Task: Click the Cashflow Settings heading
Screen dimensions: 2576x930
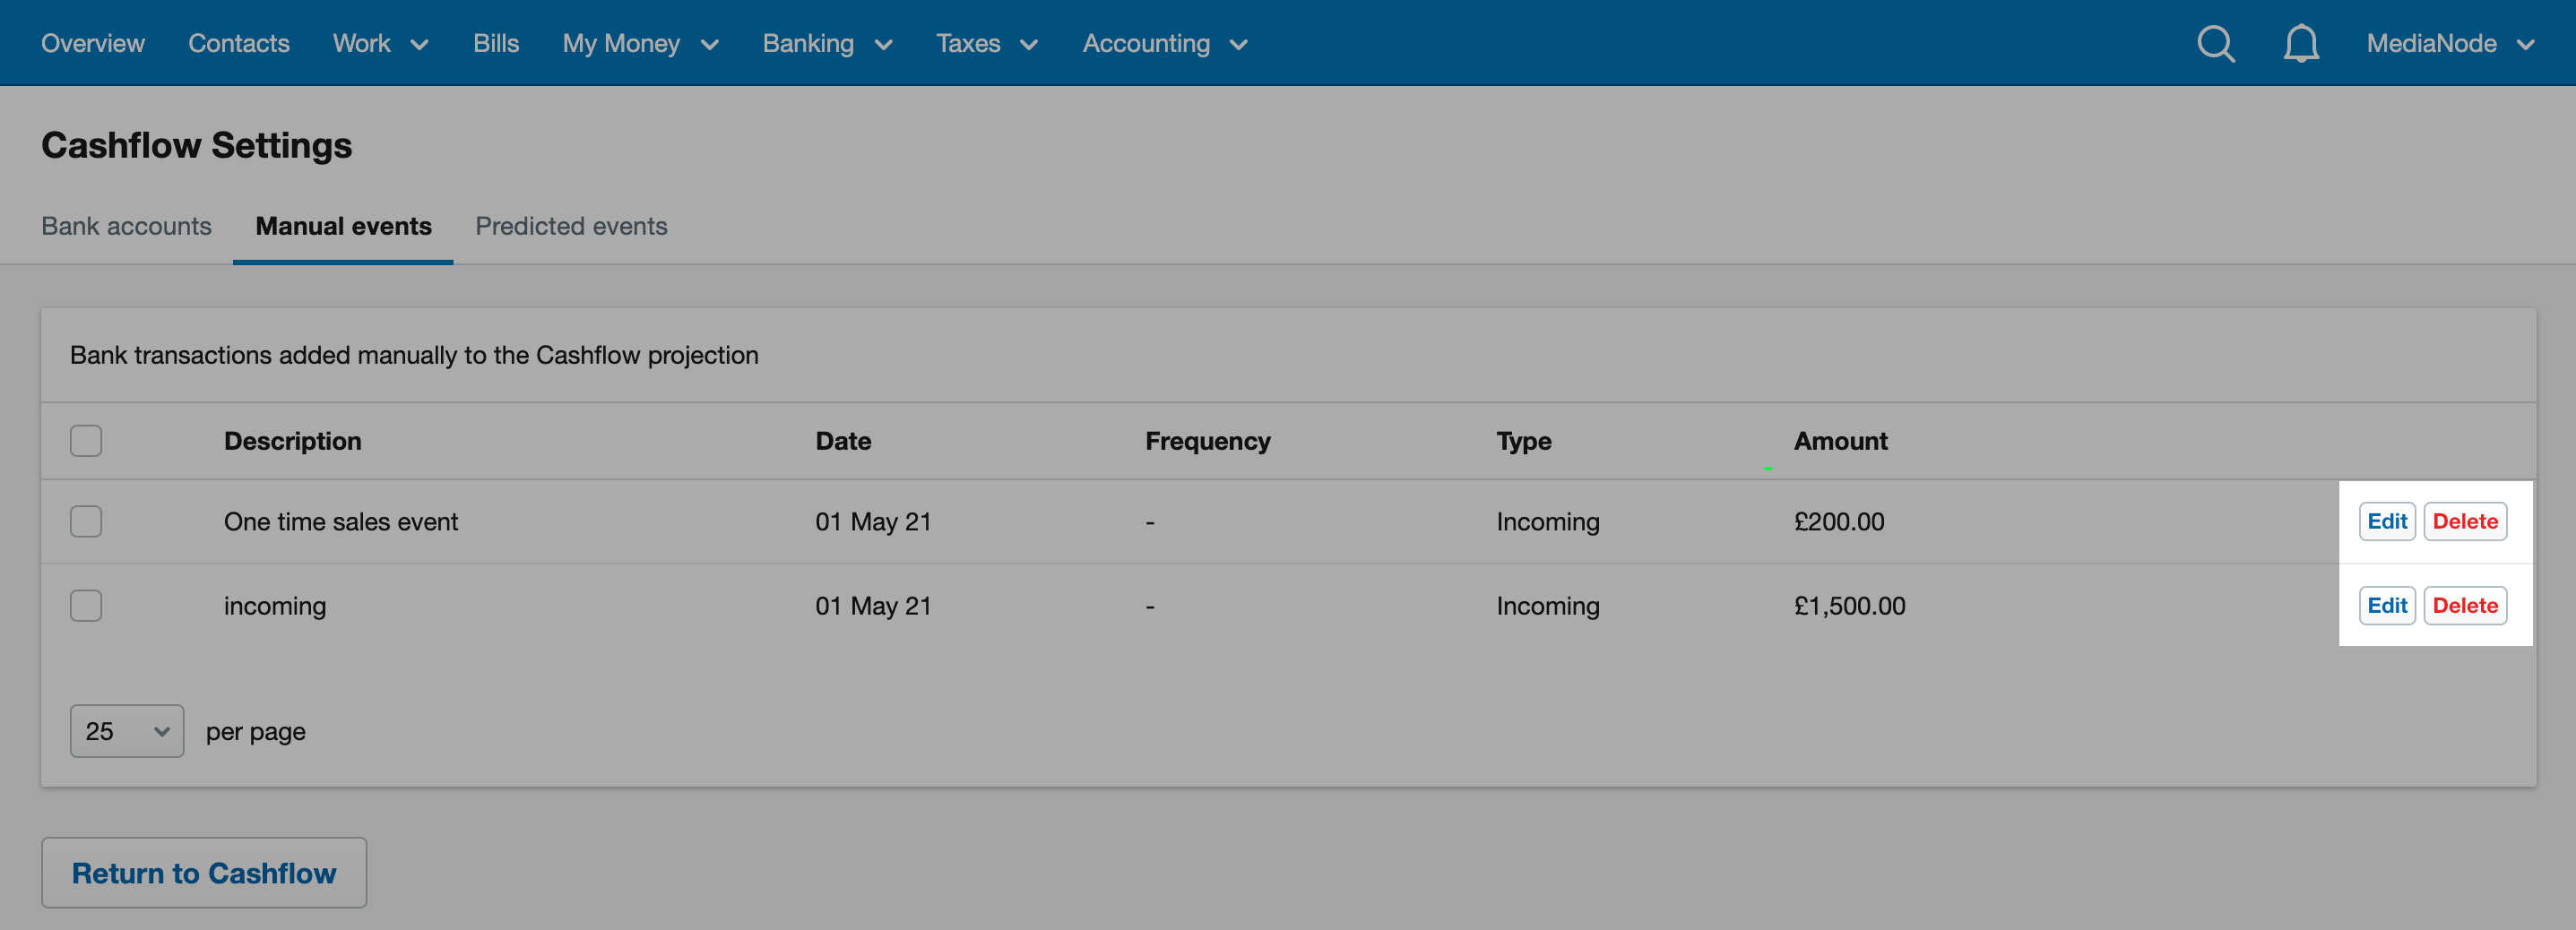Action: pos(197,145)
